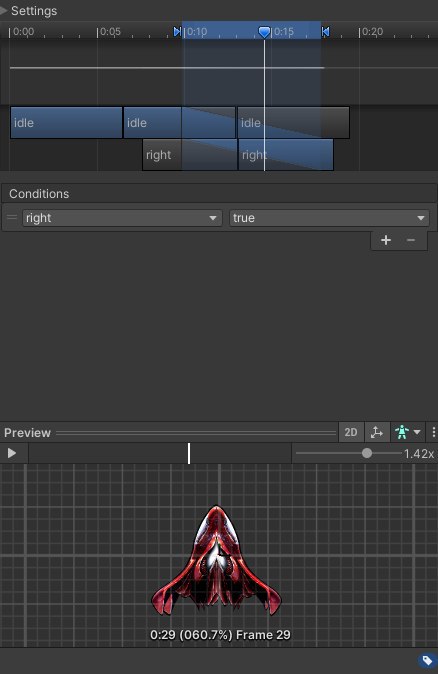This screenshot has height=674, width=438.
Task: Click the asset label tag icon
Action: click(x=427, y=660)
